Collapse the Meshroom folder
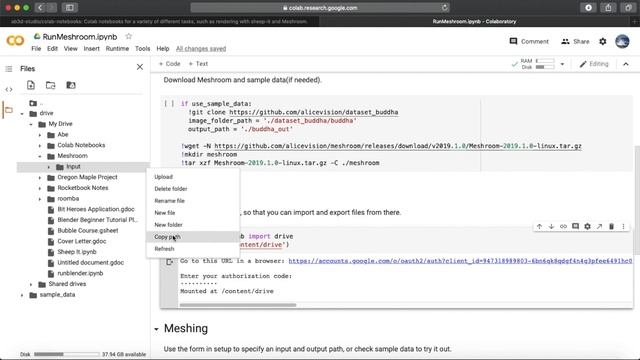Screen dimensions: 640x360 [40, 156]
